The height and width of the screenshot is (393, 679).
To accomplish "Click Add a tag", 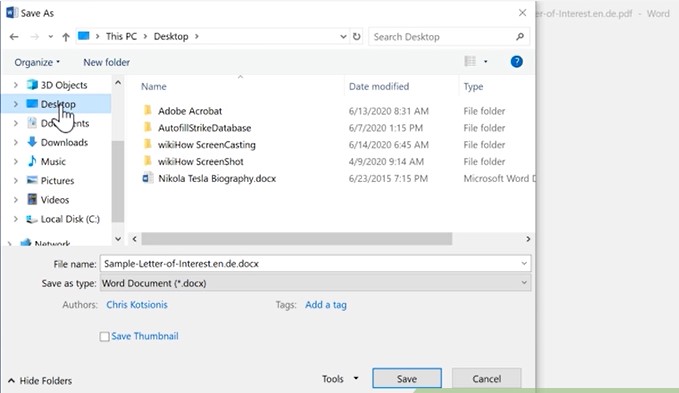I will point(326,305).
